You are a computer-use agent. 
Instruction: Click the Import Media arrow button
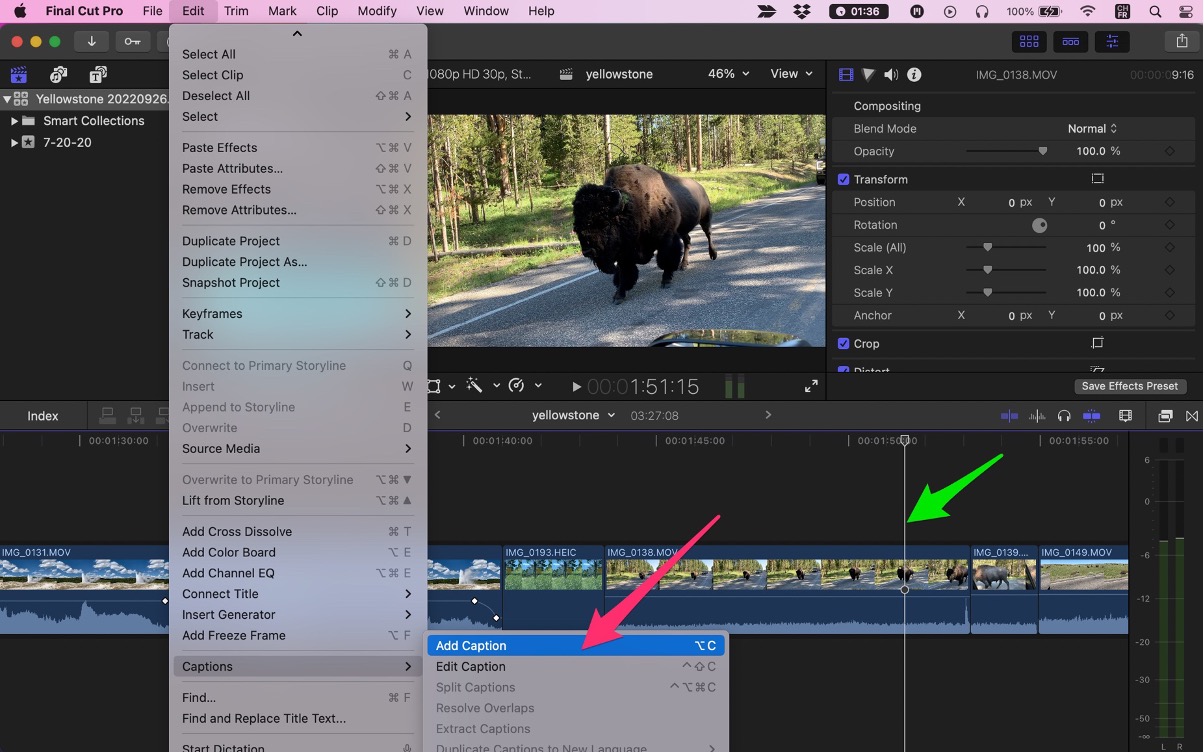[x=92, y=41]
